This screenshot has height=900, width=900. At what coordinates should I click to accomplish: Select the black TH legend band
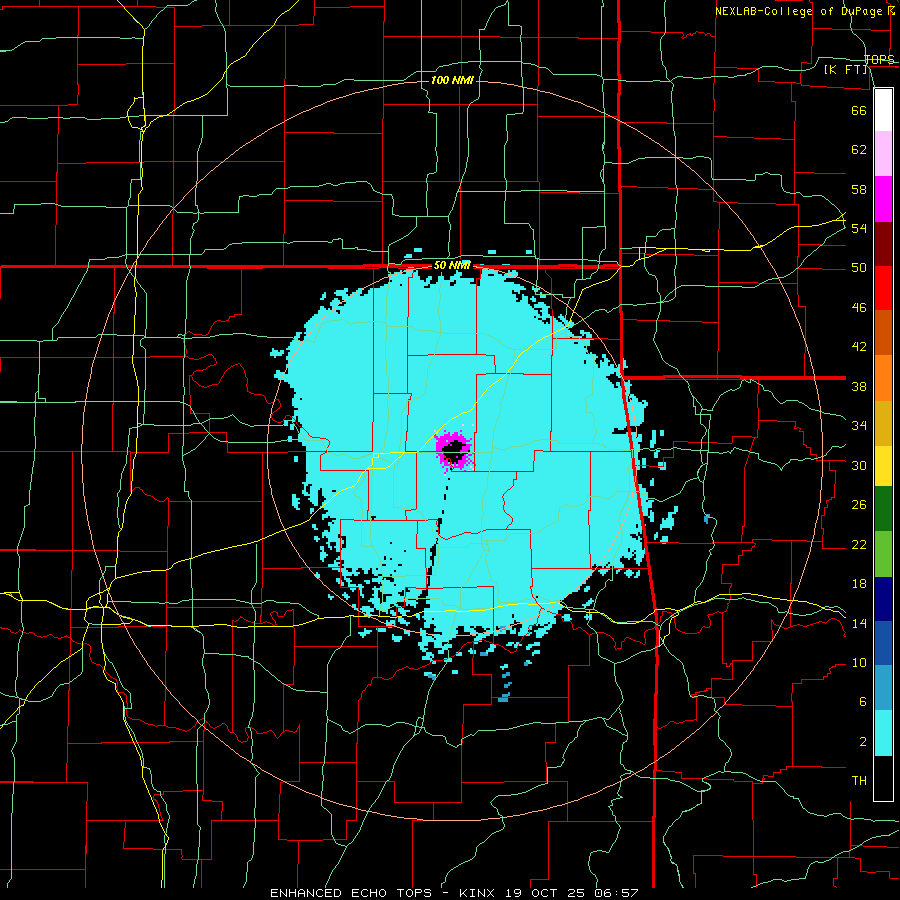point(883,778)
